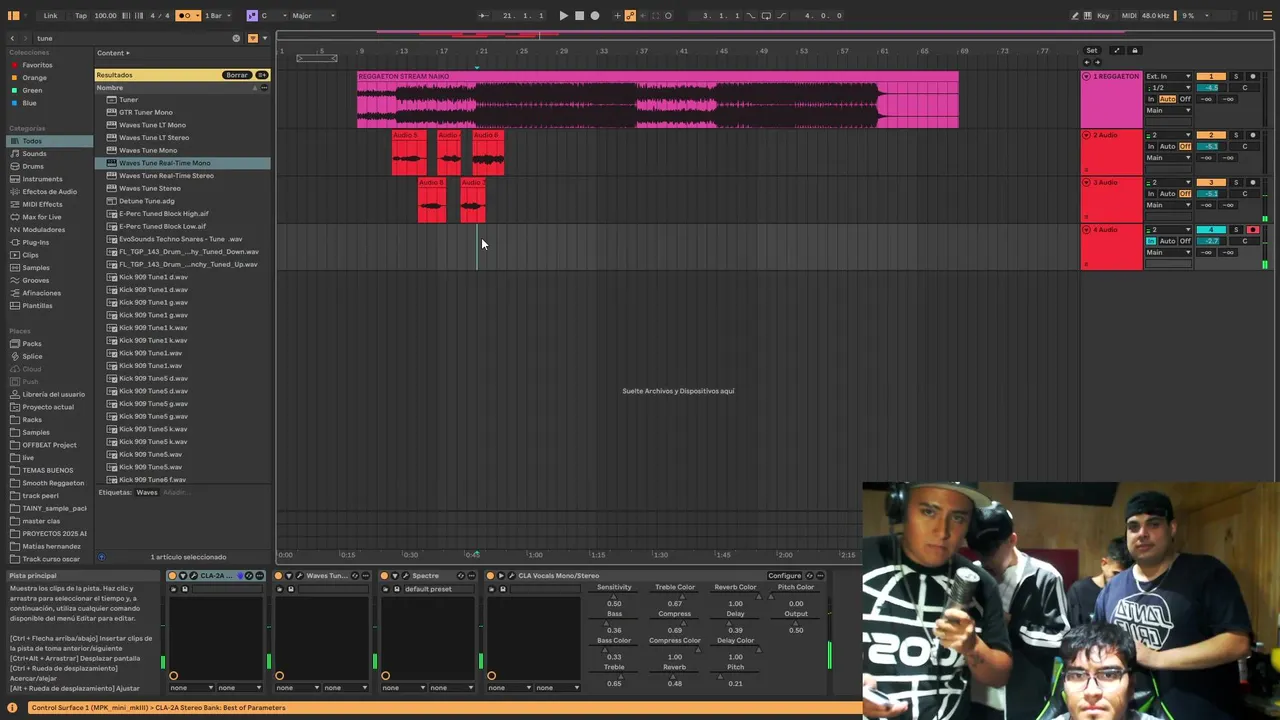Toggle the browser show/hide icon at top-left
The image size is (1280, 720).
click(14, 15)
